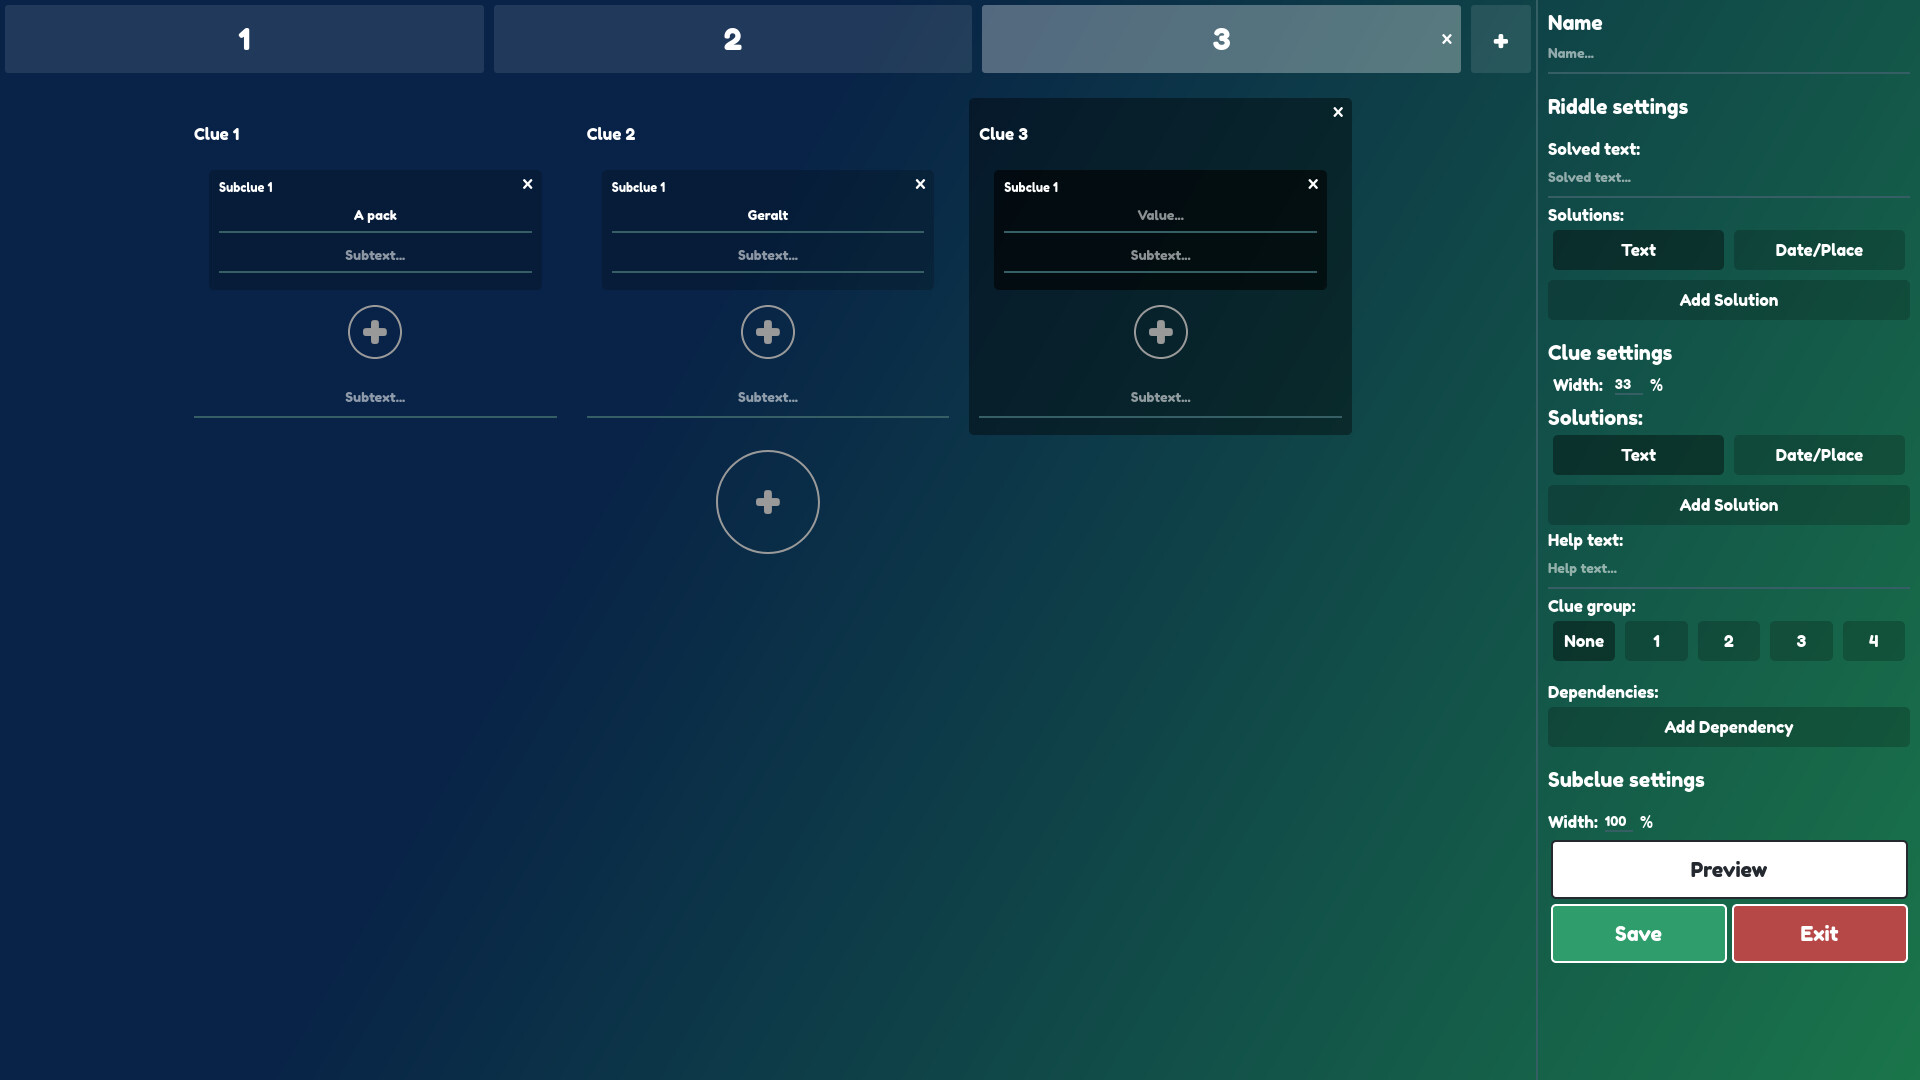Open the Preview button
This screenshot has width=1920, height=1080.
coord(1728,869)
